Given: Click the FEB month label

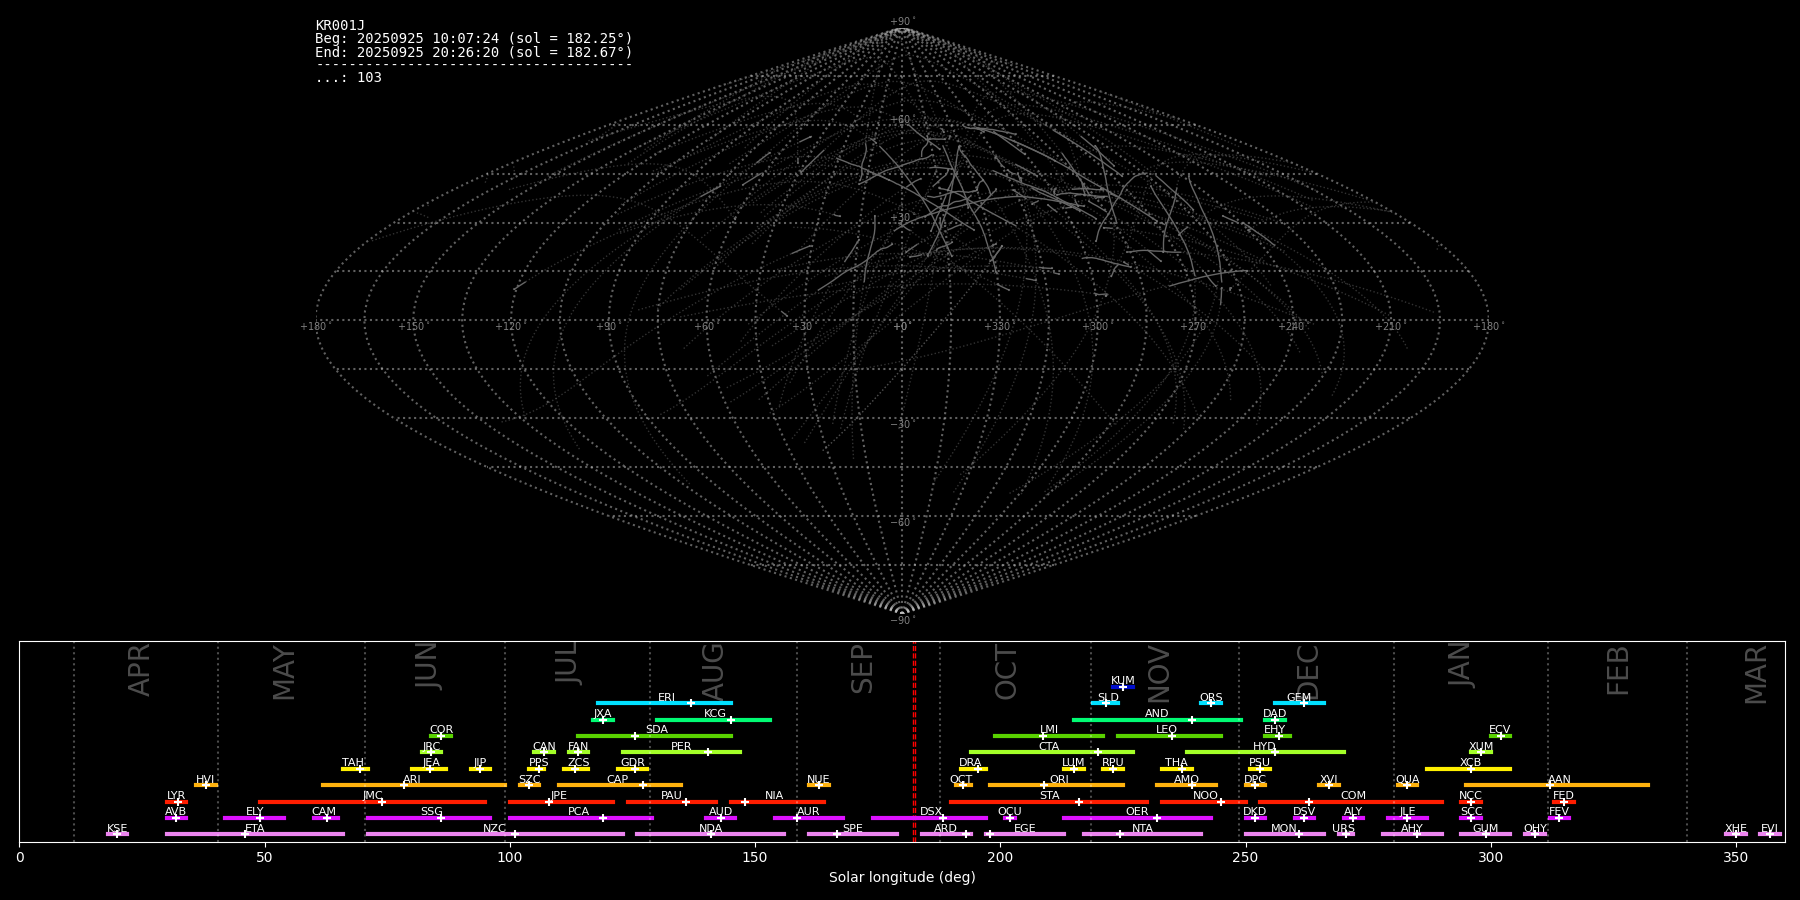Looking at the screenshot, I should (1618, 670).
